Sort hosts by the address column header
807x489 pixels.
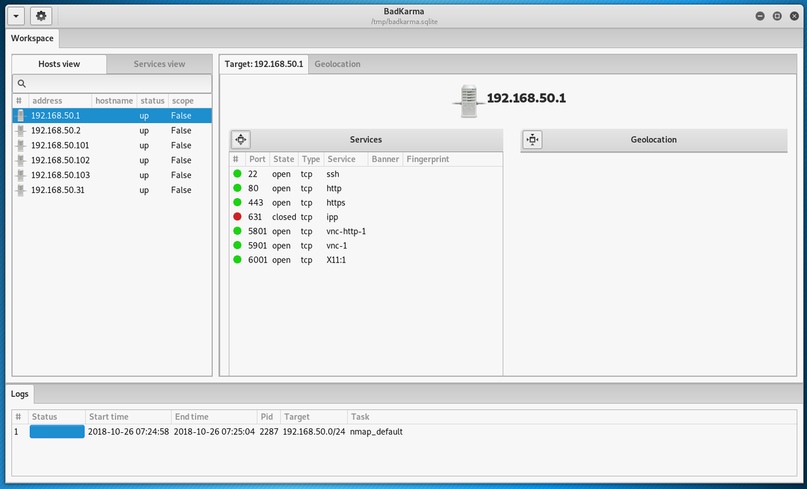tap(58, 101)
